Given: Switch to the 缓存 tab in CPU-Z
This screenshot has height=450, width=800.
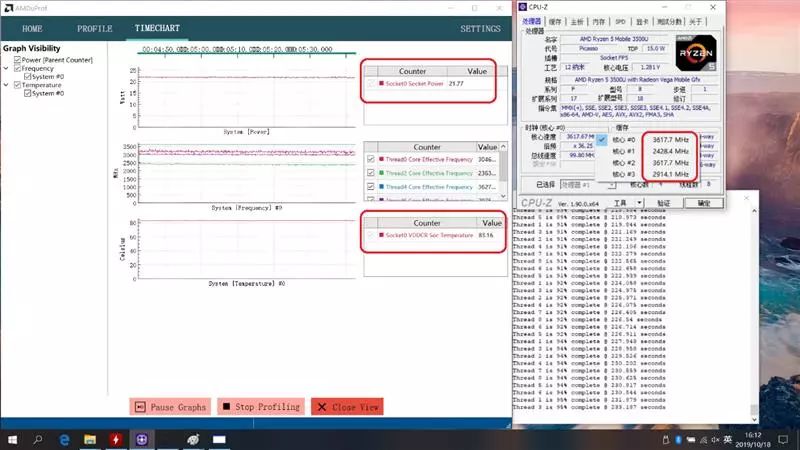Looking at the screenshot, I should (x=555, y=21).
